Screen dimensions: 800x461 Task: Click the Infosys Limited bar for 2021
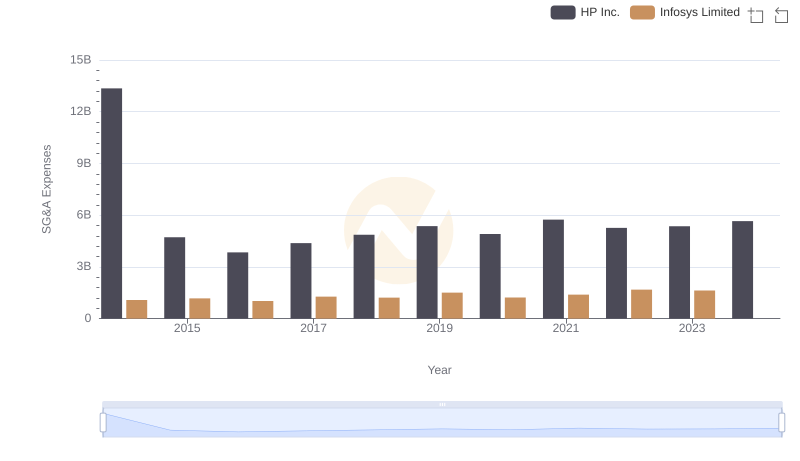579,306
